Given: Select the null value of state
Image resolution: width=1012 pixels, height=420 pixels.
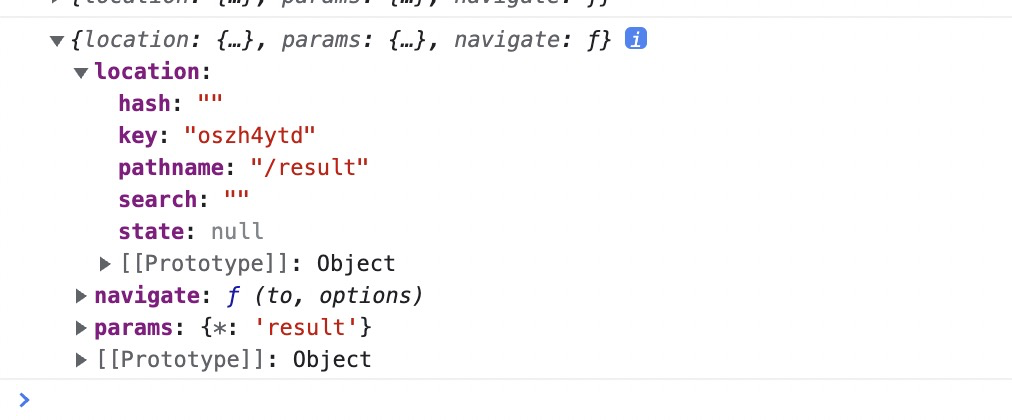Looking at the screenshot, I should point(237,232).
